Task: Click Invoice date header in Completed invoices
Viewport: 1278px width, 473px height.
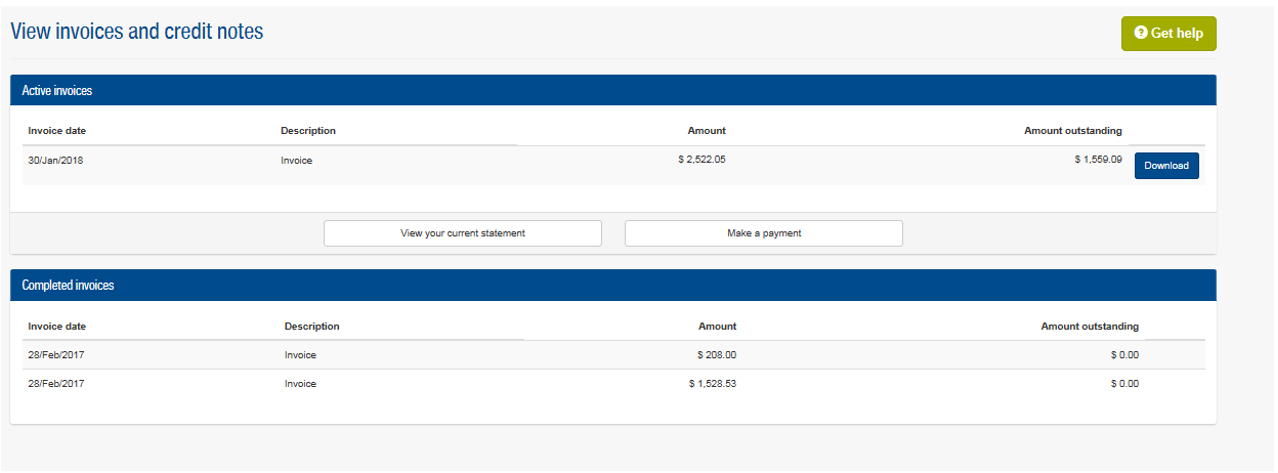Action: (64, 326)
